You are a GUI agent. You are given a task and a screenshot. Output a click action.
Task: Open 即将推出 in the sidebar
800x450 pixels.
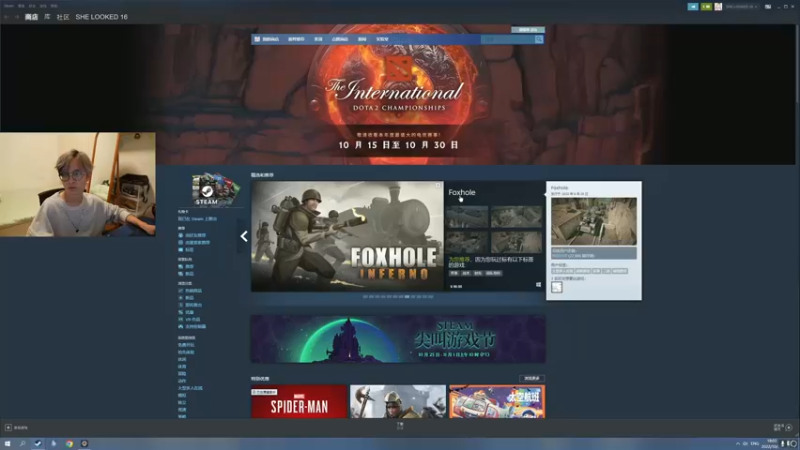coord(193,305)
